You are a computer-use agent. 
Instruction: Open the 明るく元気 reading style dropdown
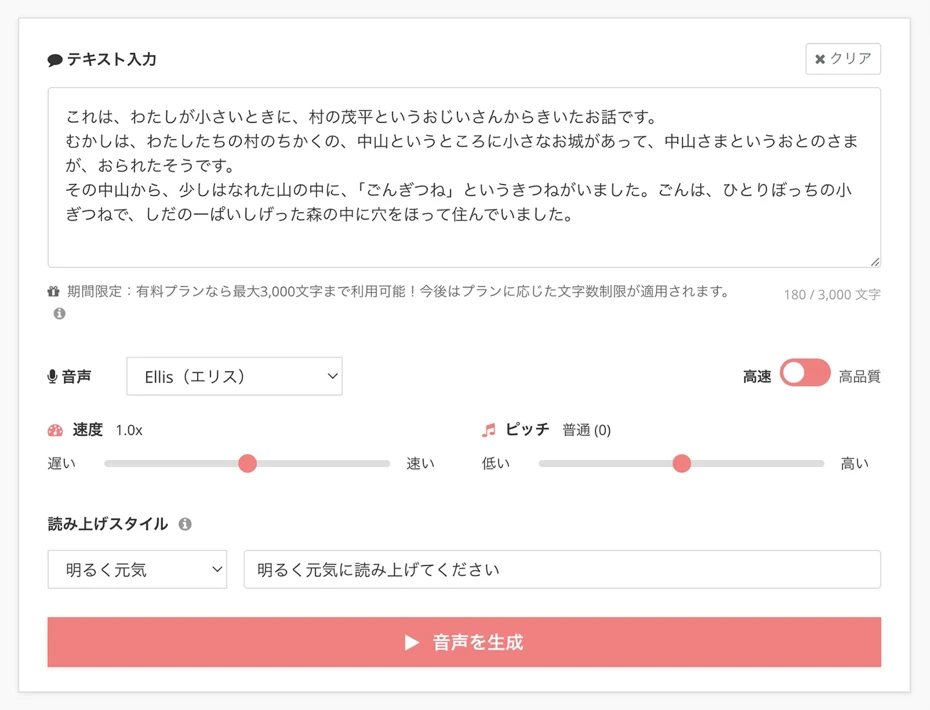(x=137, y=568)
